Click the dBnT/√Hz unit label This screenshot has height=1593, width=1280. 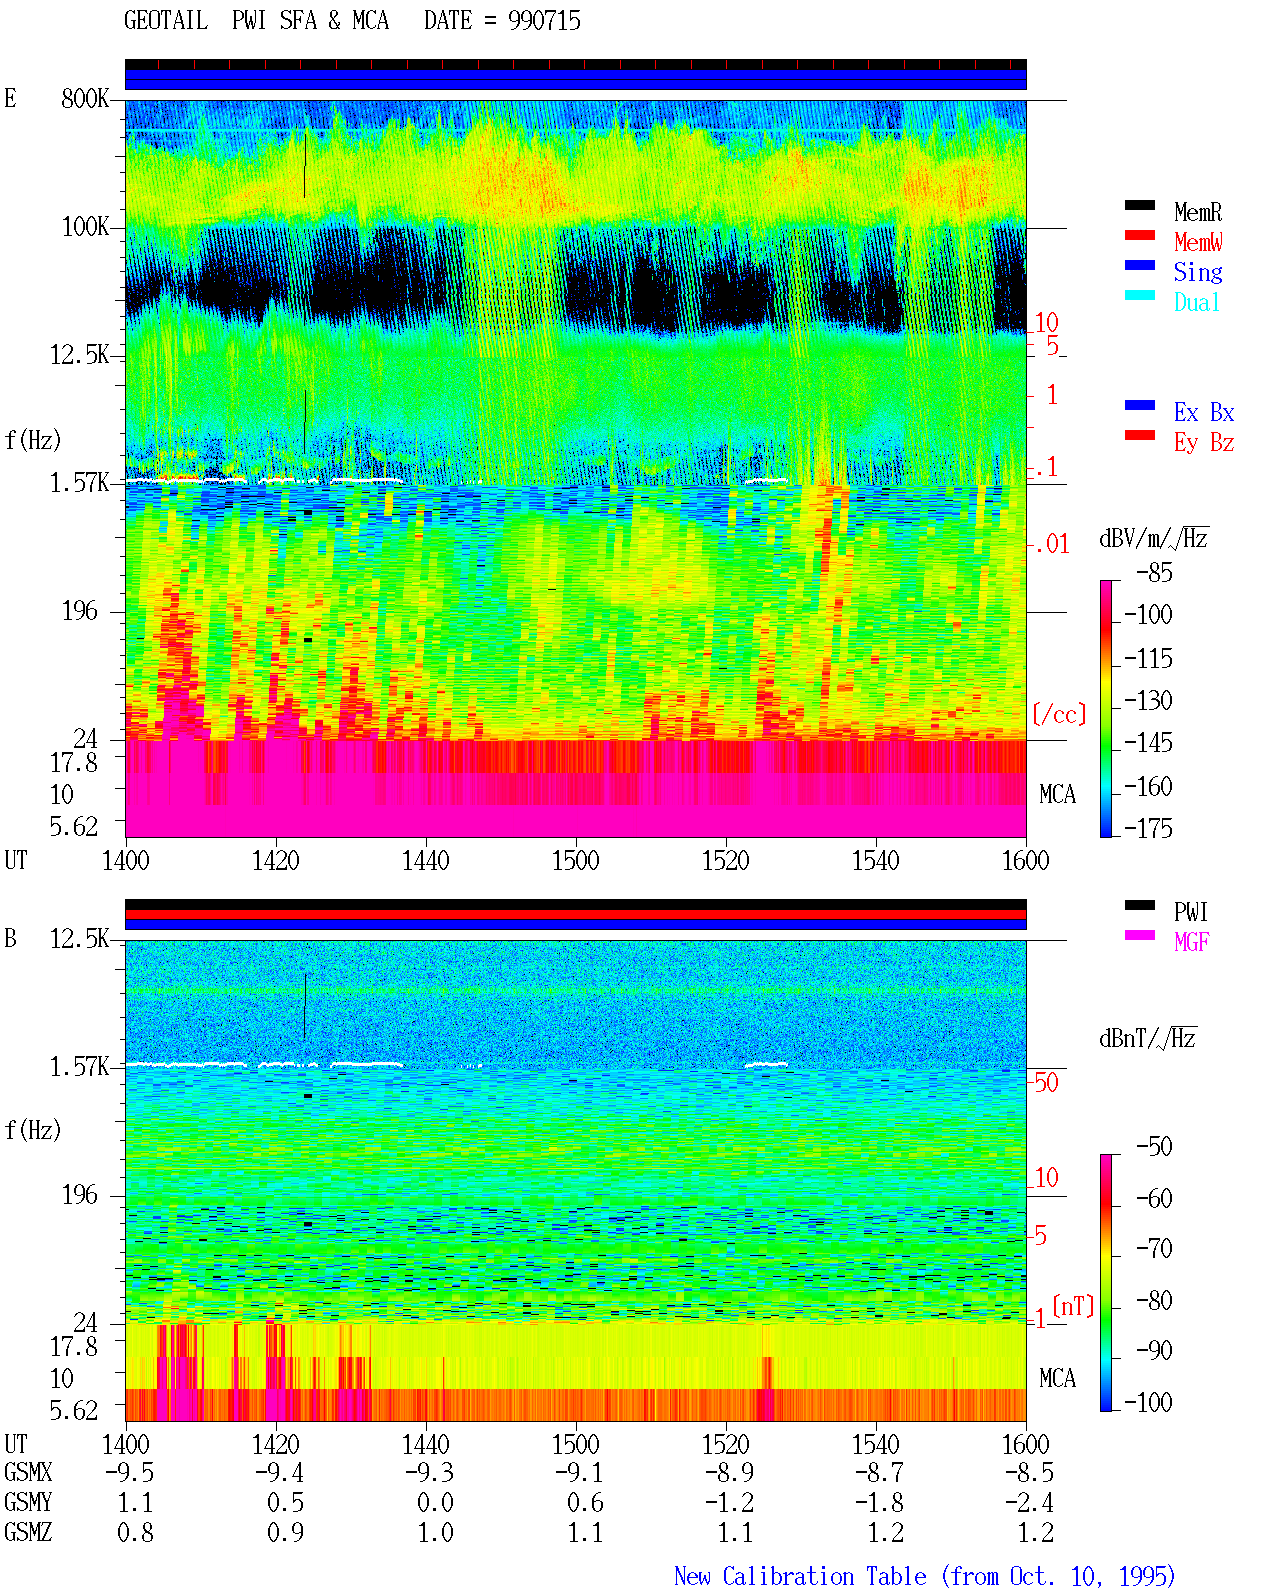[1148, 1038]
